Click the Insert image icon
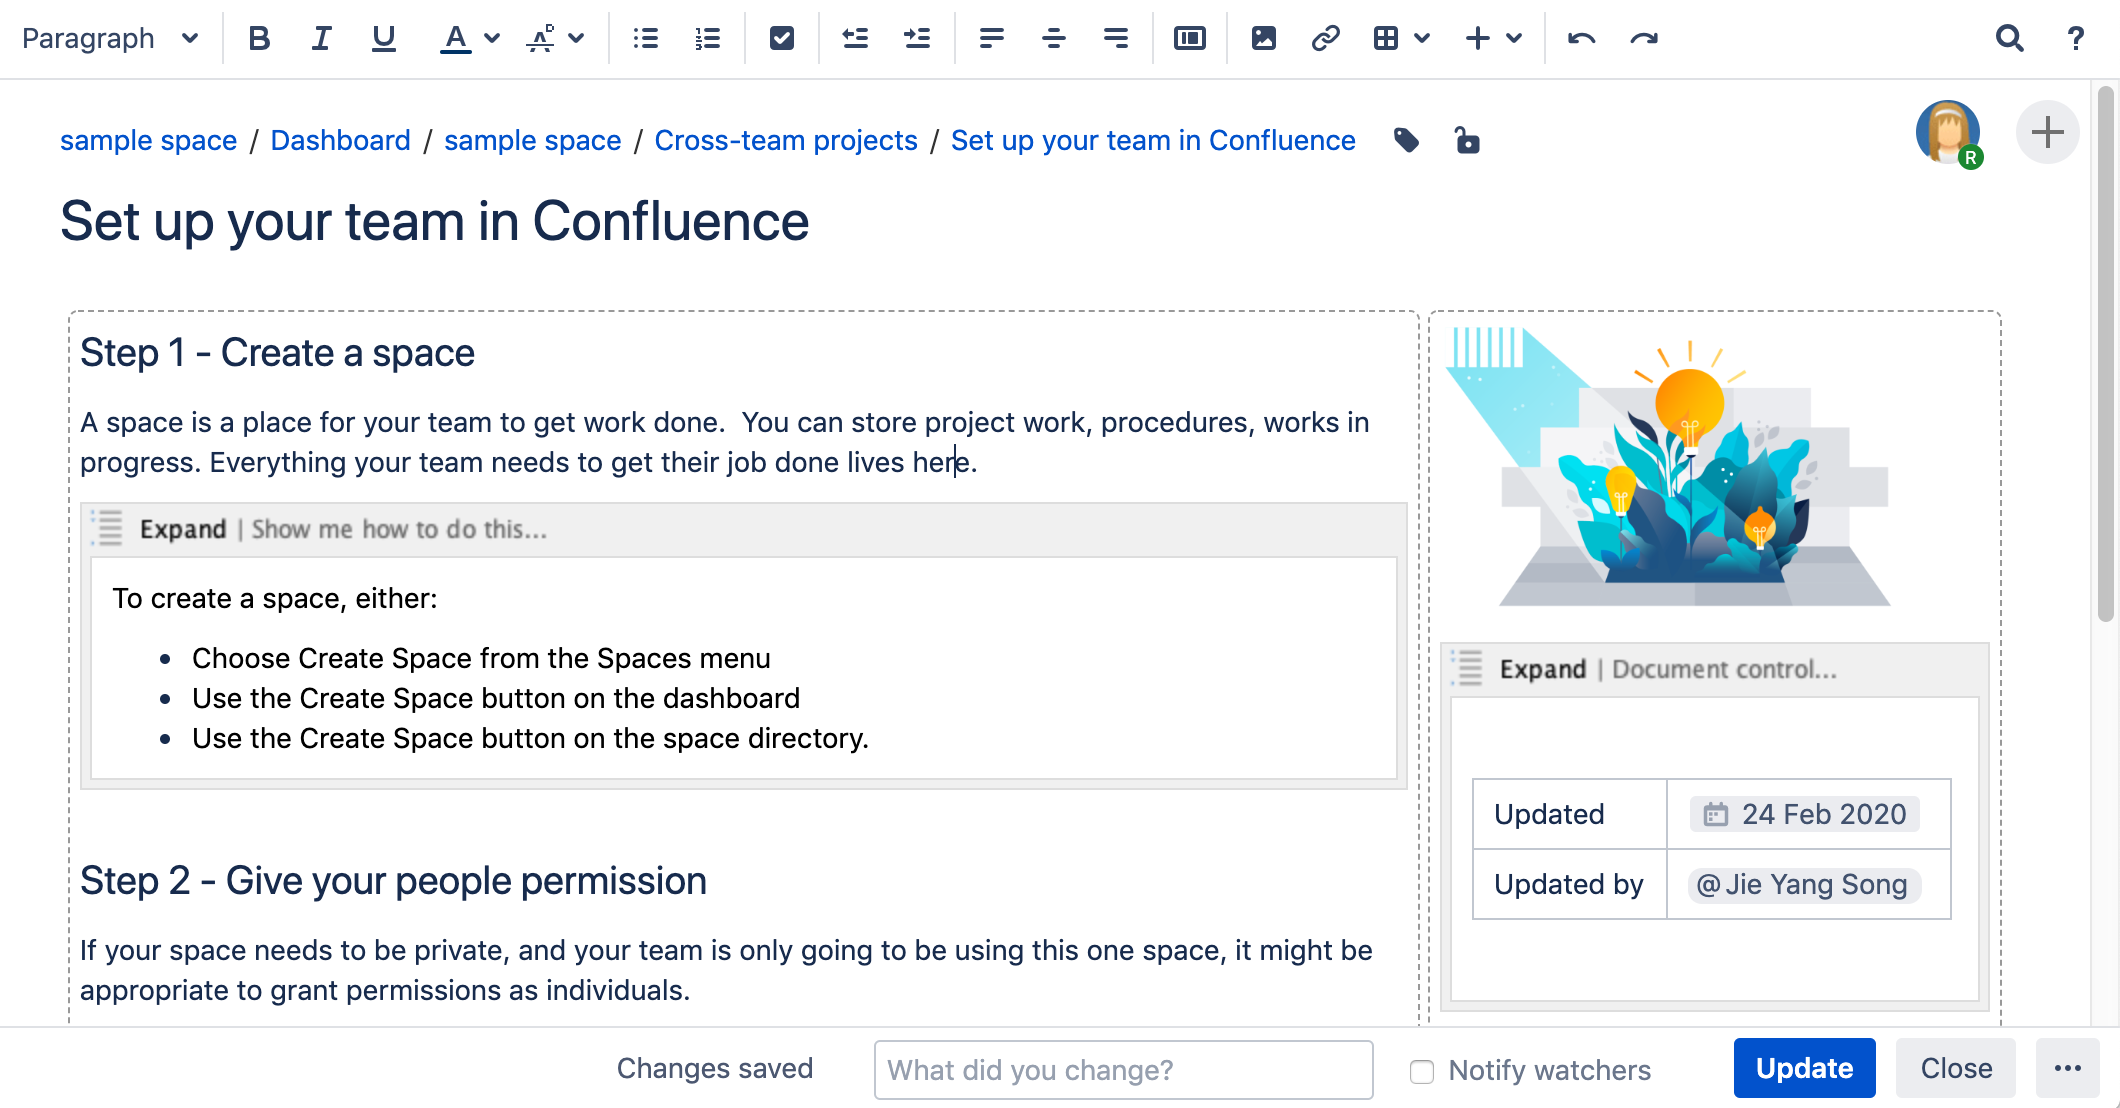2120x1108 pixels. (x=1262, y=38)
